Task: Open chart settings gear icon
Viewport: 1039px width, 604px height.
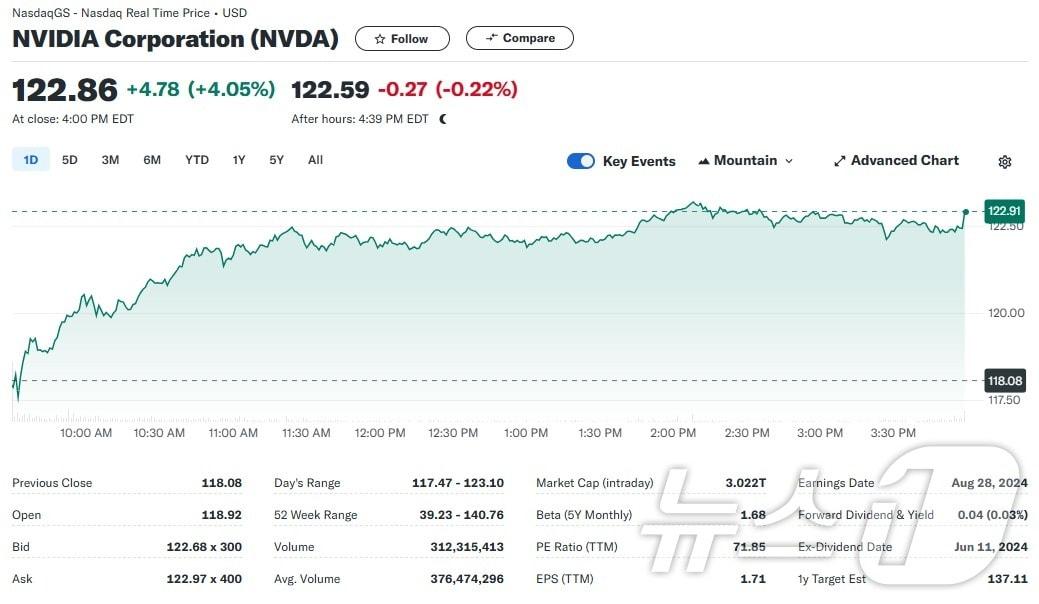Action: point(1005,162)
